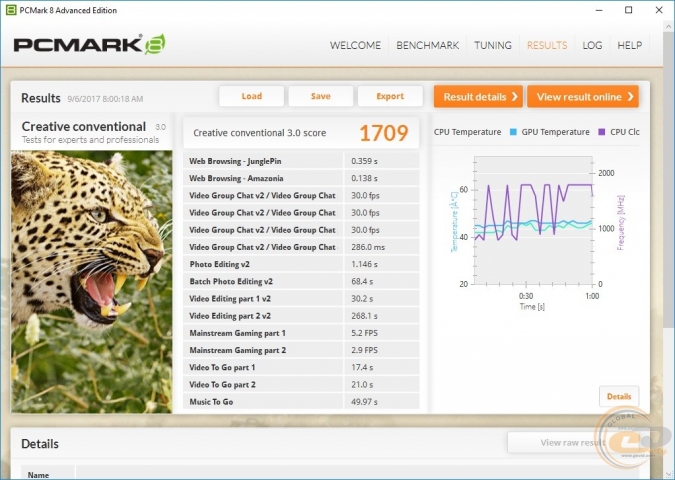Select Video To Go part 1 row
Image resolution: width=675 pixels, height=480 pixels.
point(301,368)
